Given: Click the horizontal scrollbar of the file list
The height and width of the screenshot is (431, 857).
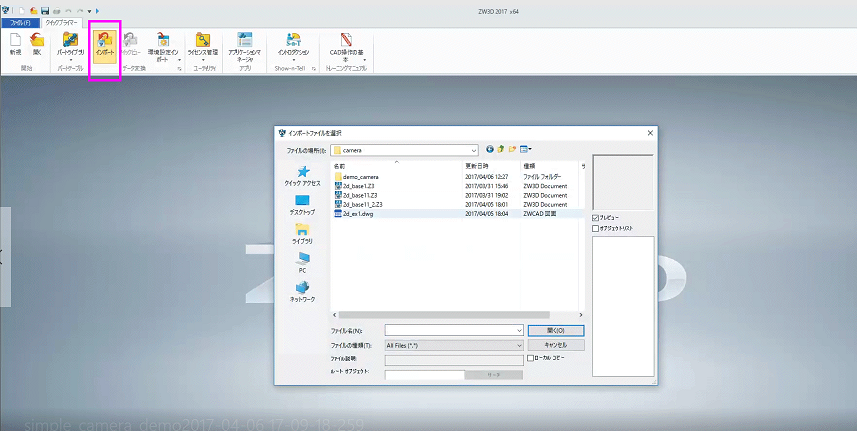Looking at the screenshot, I should pyautogui.click(x=444, y=315).
